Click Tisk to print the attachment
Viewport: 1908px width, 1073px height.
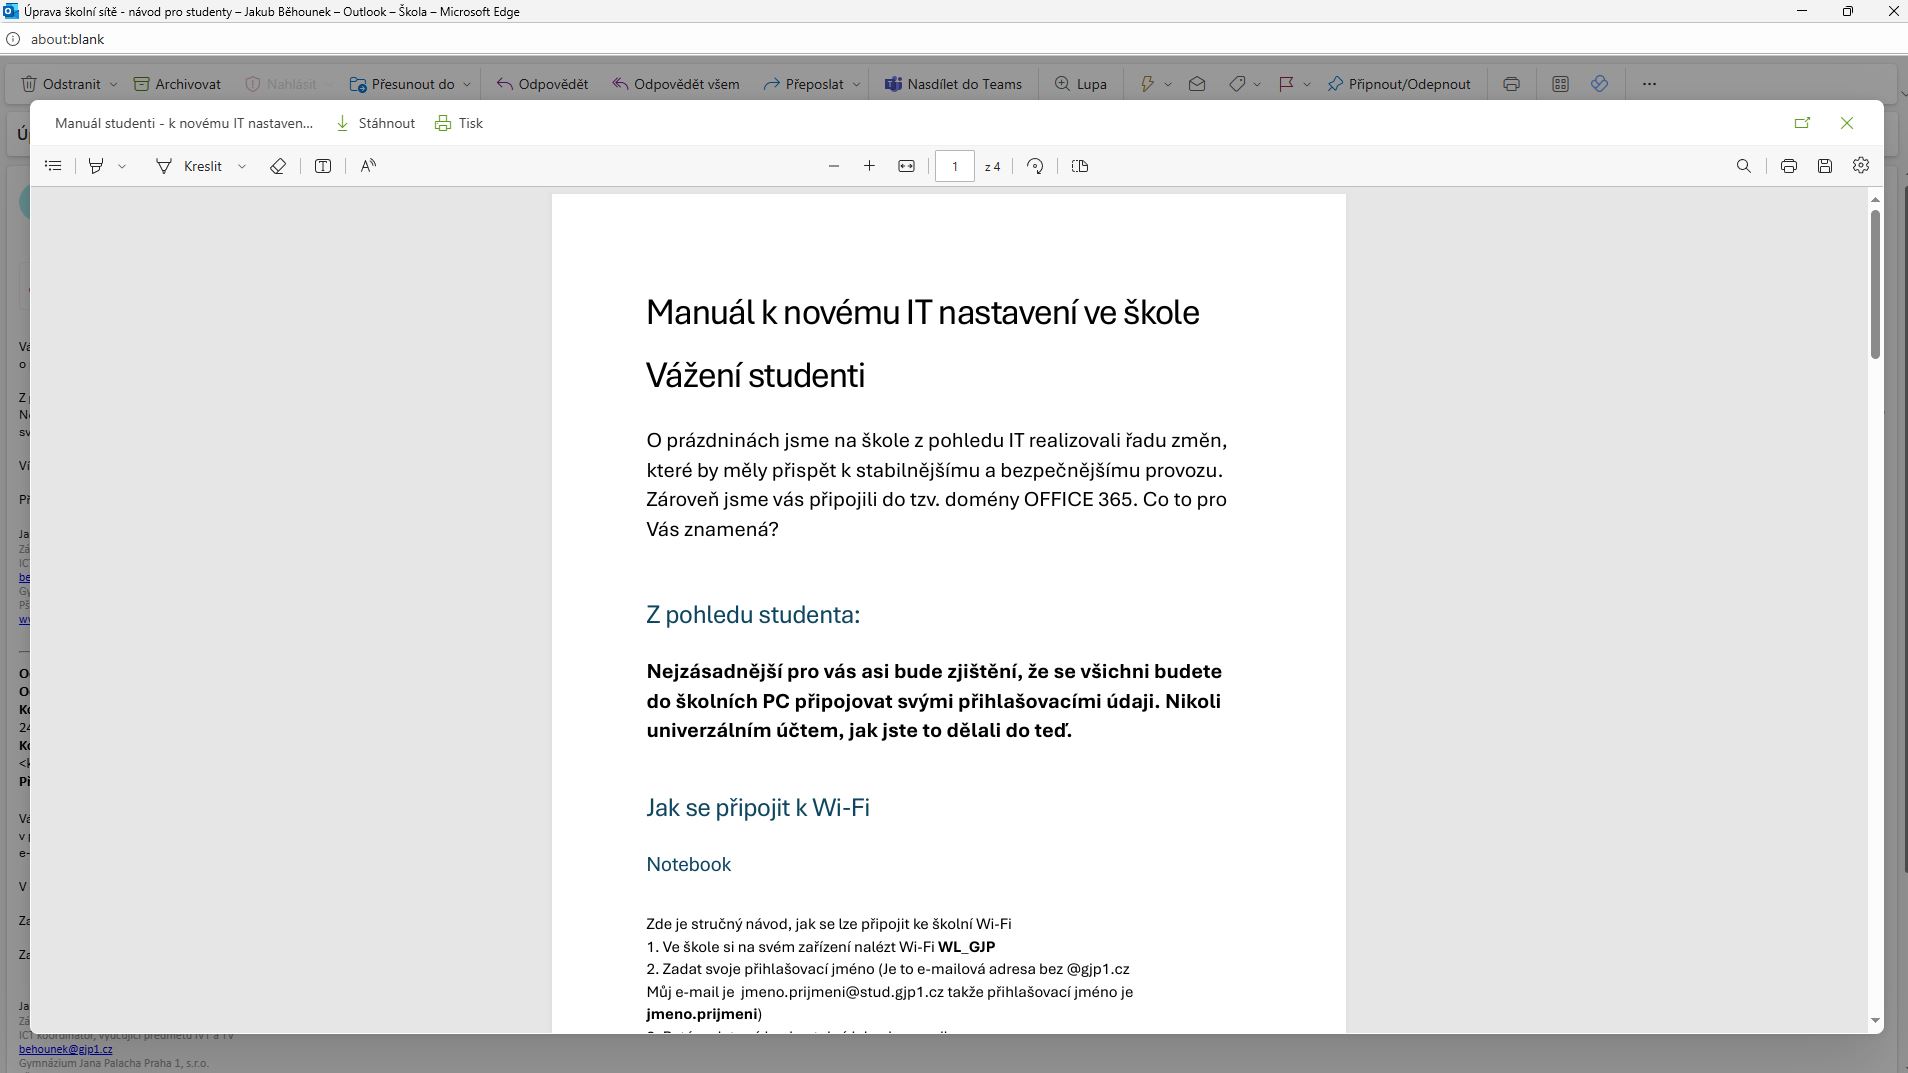pos(459,123)
